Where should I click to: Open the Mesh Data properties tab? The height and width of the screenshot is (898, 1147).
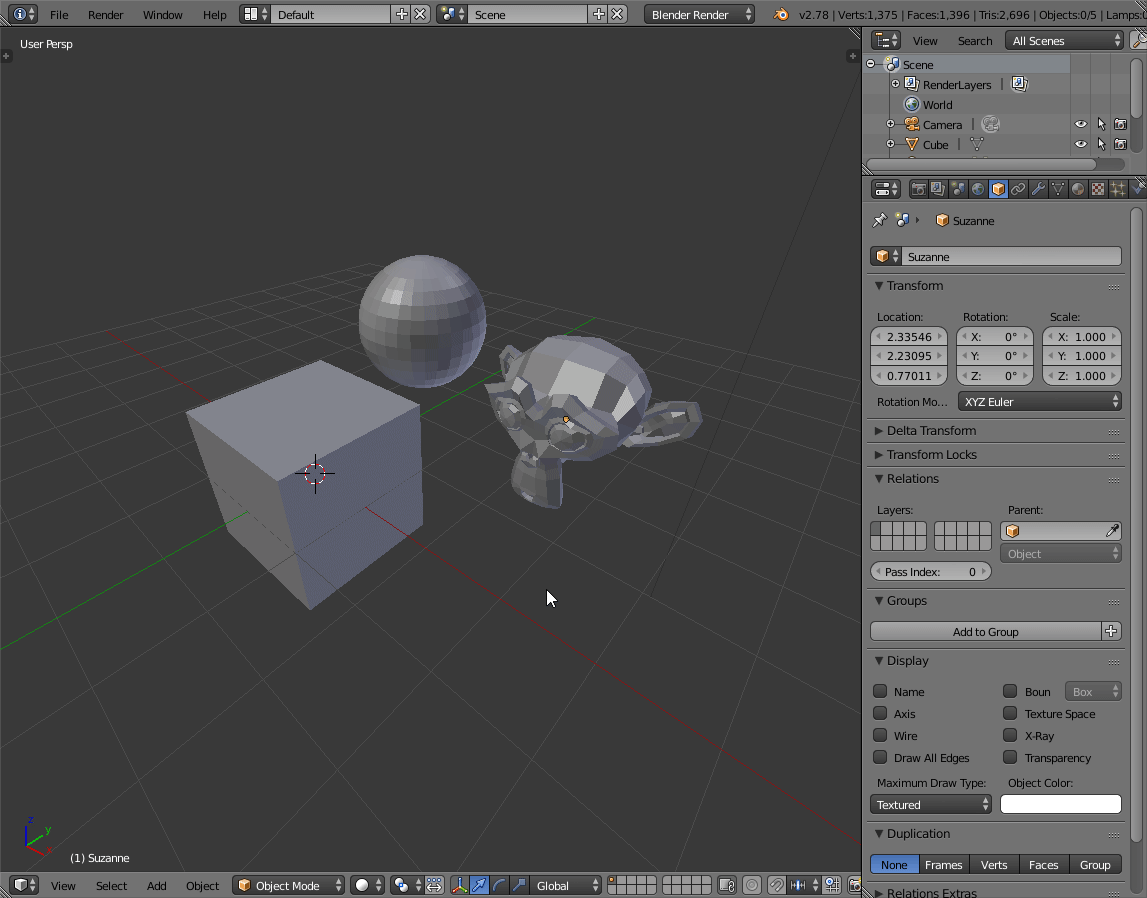(x=1058, y=189)
